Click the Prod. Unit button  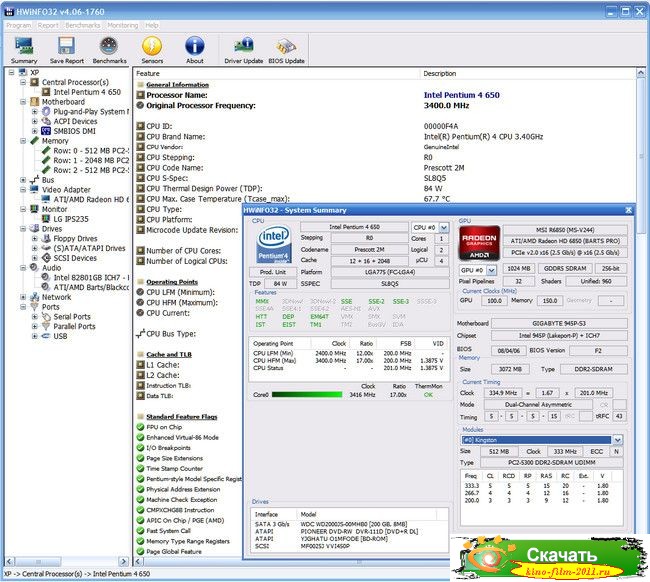click(273, 272)
